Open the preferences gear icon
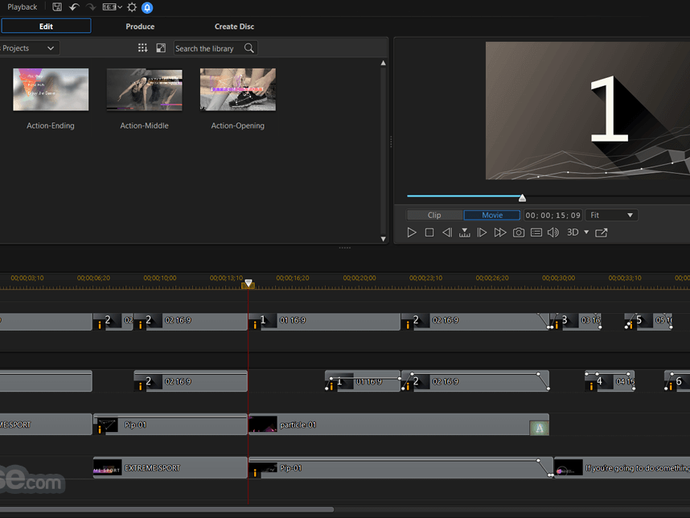Viewport: 690px width, 518px height. pos(132,7)
